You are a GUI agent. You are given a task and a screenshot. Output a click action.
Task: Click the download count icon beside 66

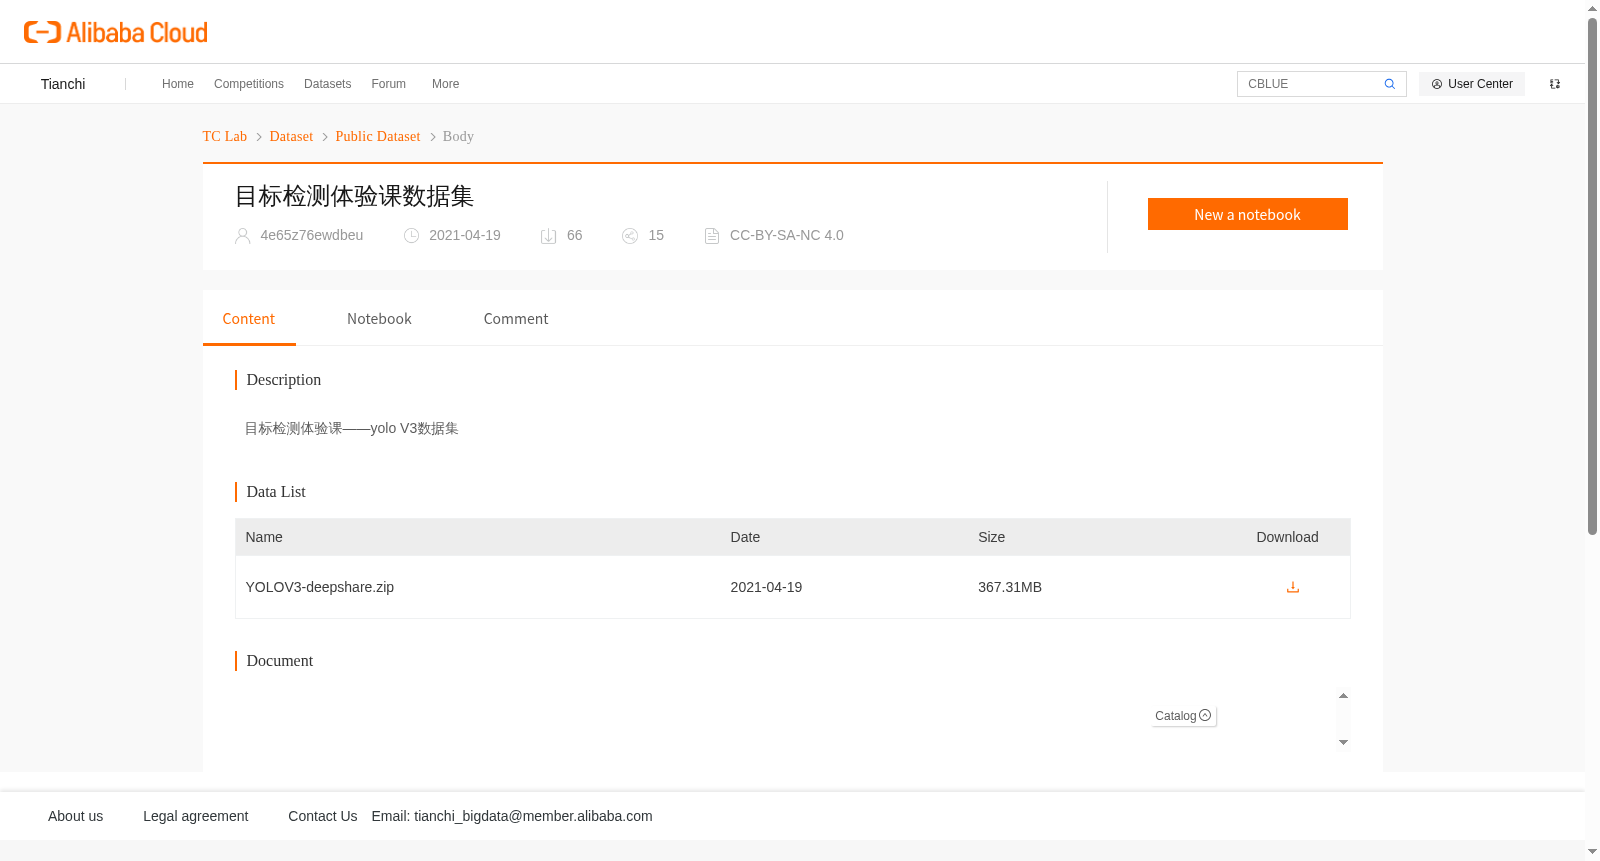(x=548, y=236)
